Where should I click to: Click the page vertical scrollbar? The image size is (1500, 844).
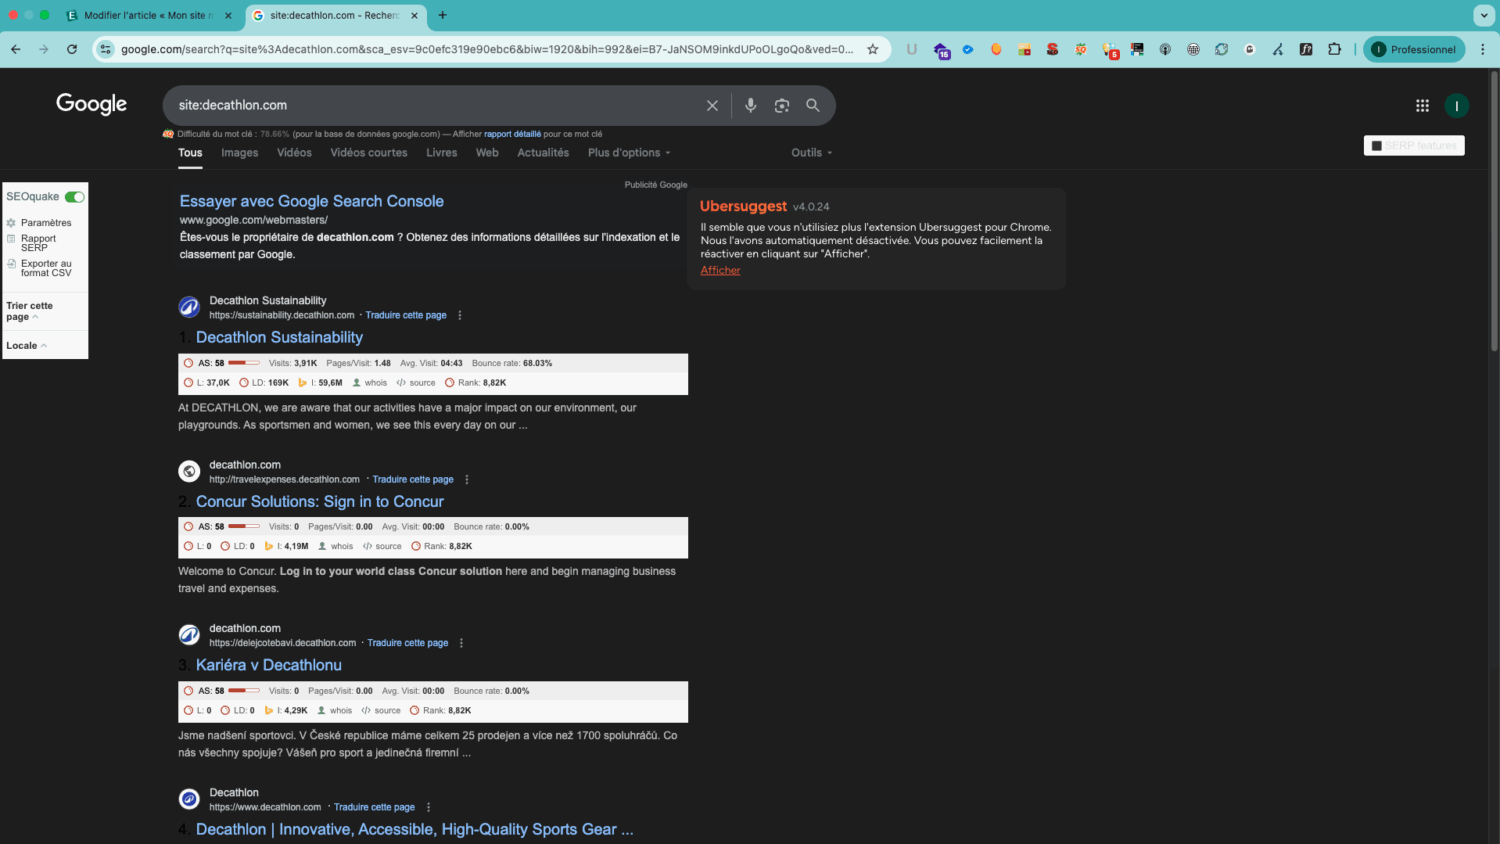(x=1494, y=210)
